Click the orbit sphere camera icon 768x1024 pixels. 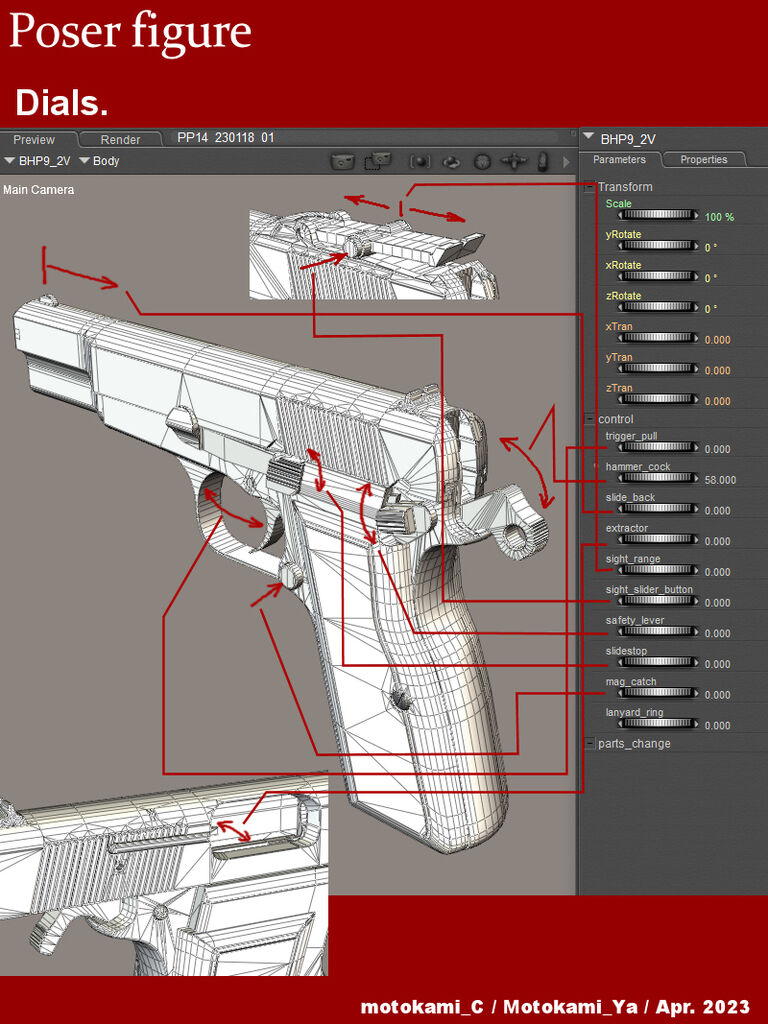tap(451, 161)
